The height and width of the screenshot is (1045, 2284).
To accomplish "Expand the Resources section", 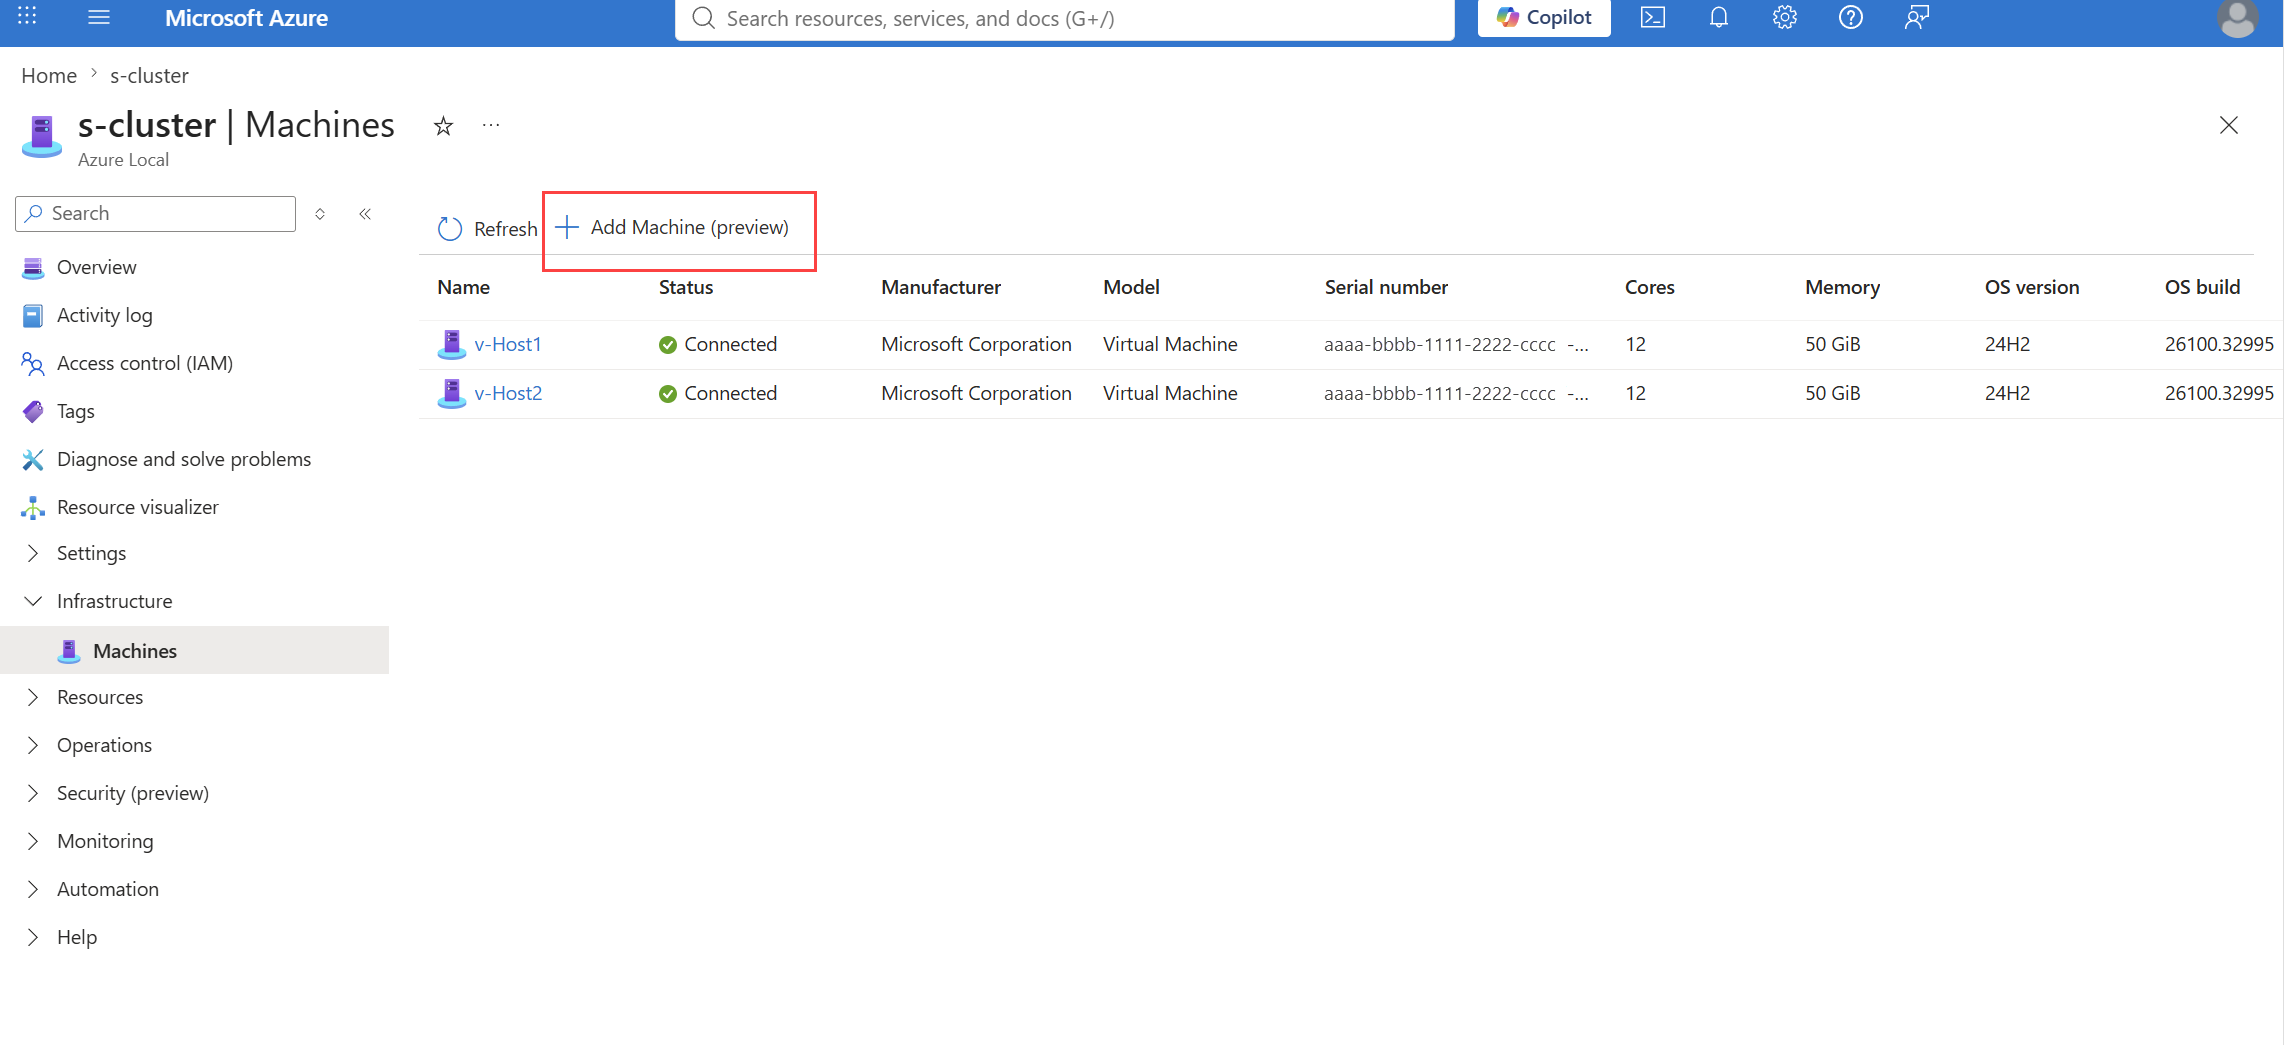I will pos(33,697).
